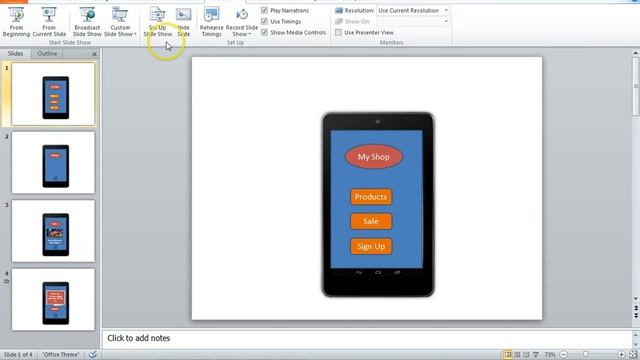
Task: Open Record Slide Show dropdown
Action: pos(242,22)
